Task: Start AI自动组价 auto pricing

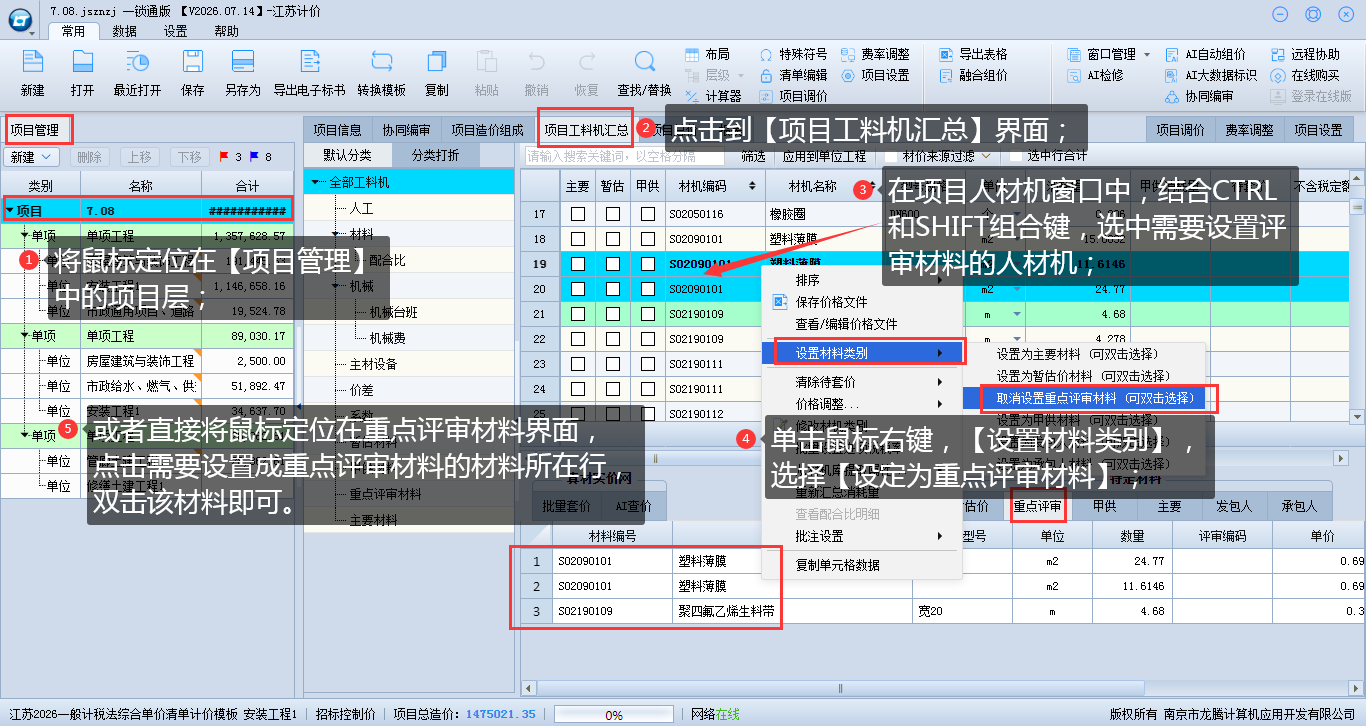Action: 1206,54
